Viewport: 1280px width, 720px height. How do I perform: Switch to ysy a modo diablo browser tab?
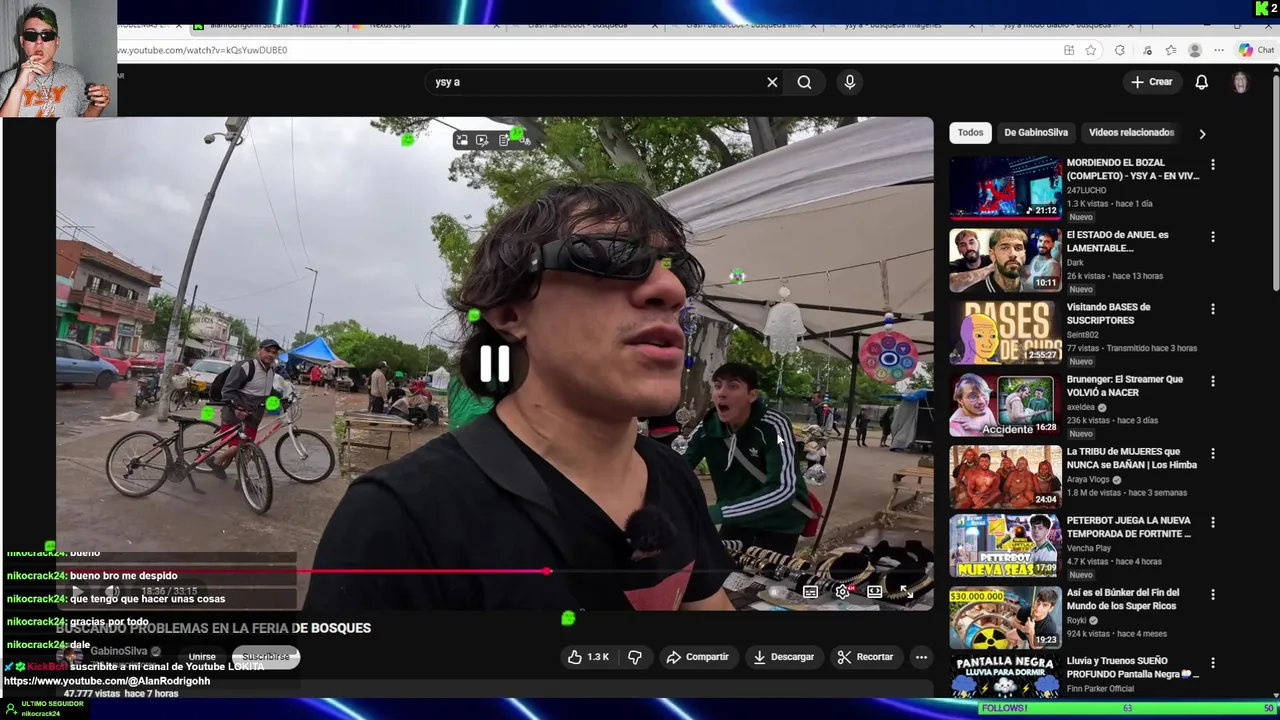point(1062,25)
